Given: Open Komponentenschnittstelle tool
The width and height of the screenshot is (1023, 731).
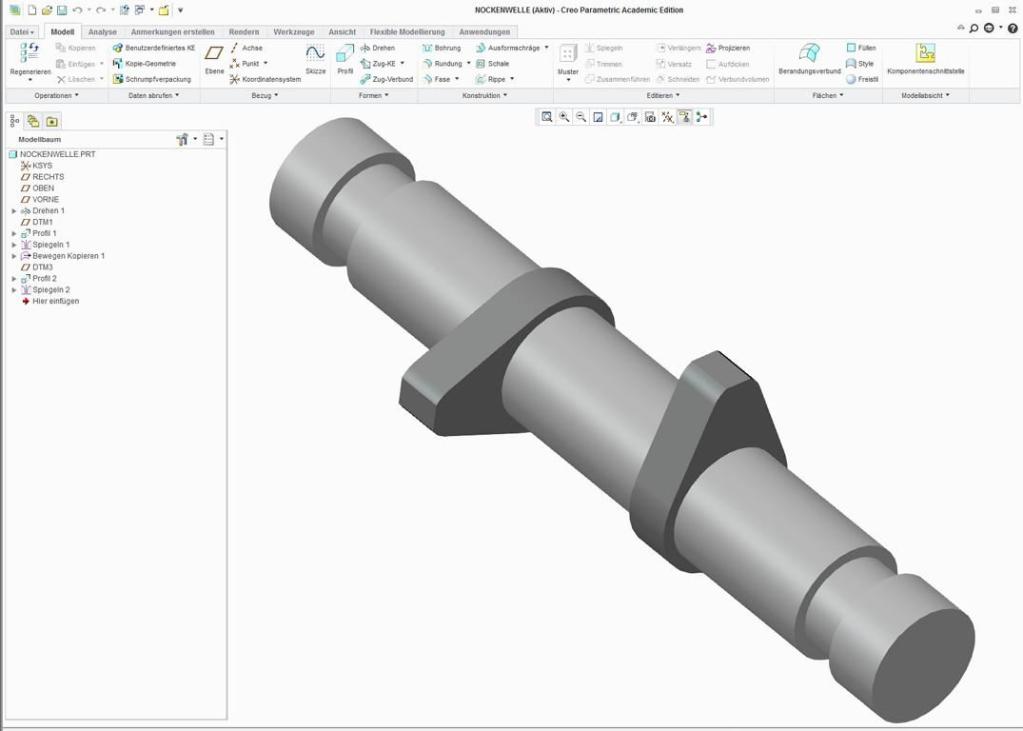Looking at the screenshot, I should (x=925, y=53).
